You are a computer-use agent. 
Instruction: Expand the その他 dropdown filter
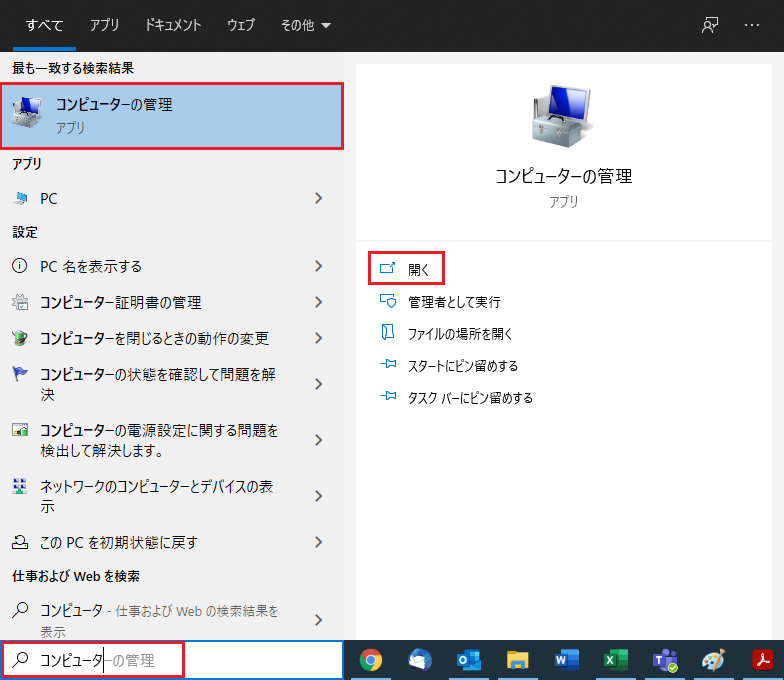tap(305, 25)
